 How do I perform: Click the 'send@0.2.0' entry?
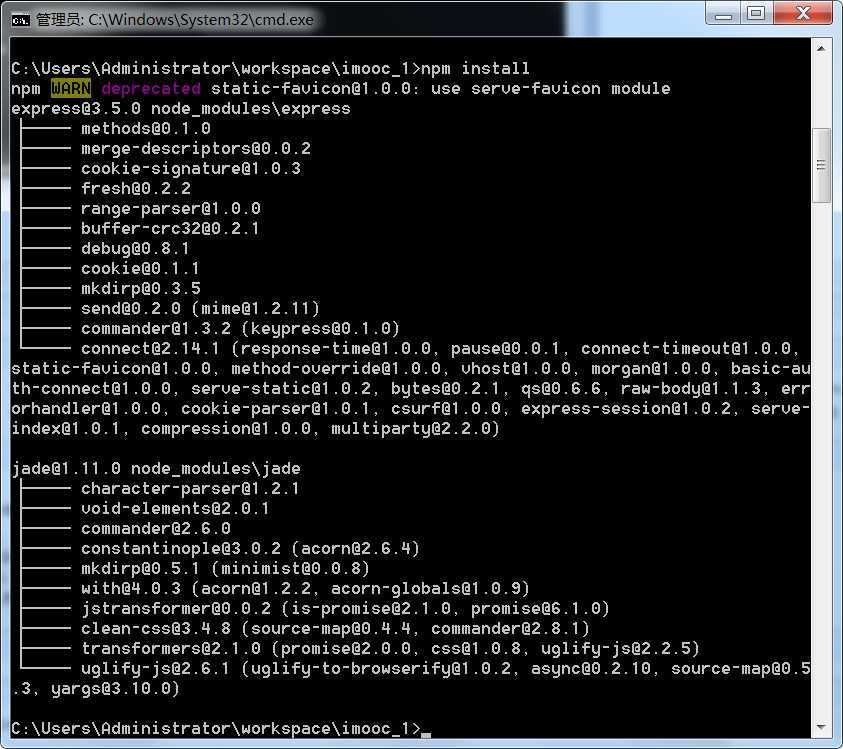pyautogui.click(x=131, y=308)
